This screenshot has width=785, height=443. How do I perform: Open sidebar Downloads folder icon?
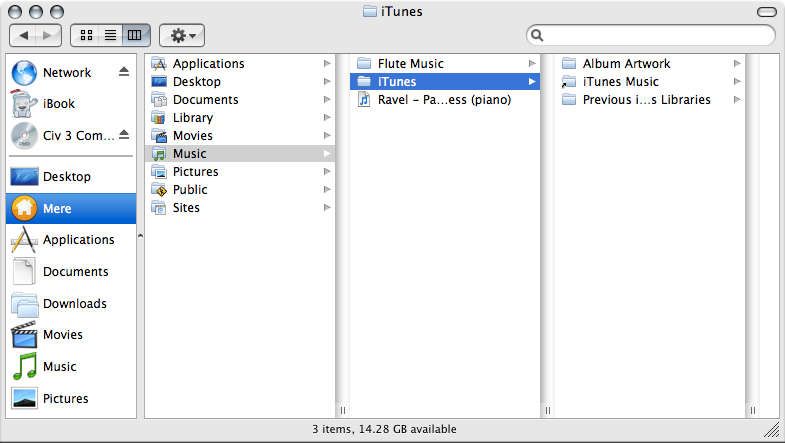[x=24, y=303]
